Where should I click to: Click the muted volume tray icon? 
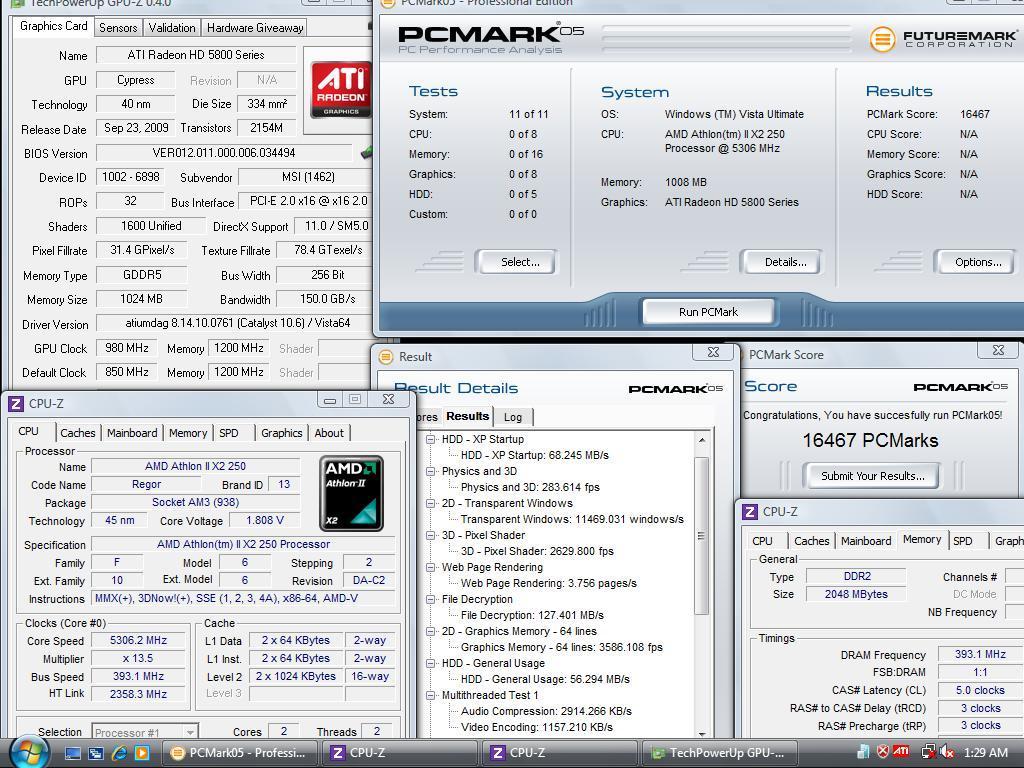[x=947, y=752]
